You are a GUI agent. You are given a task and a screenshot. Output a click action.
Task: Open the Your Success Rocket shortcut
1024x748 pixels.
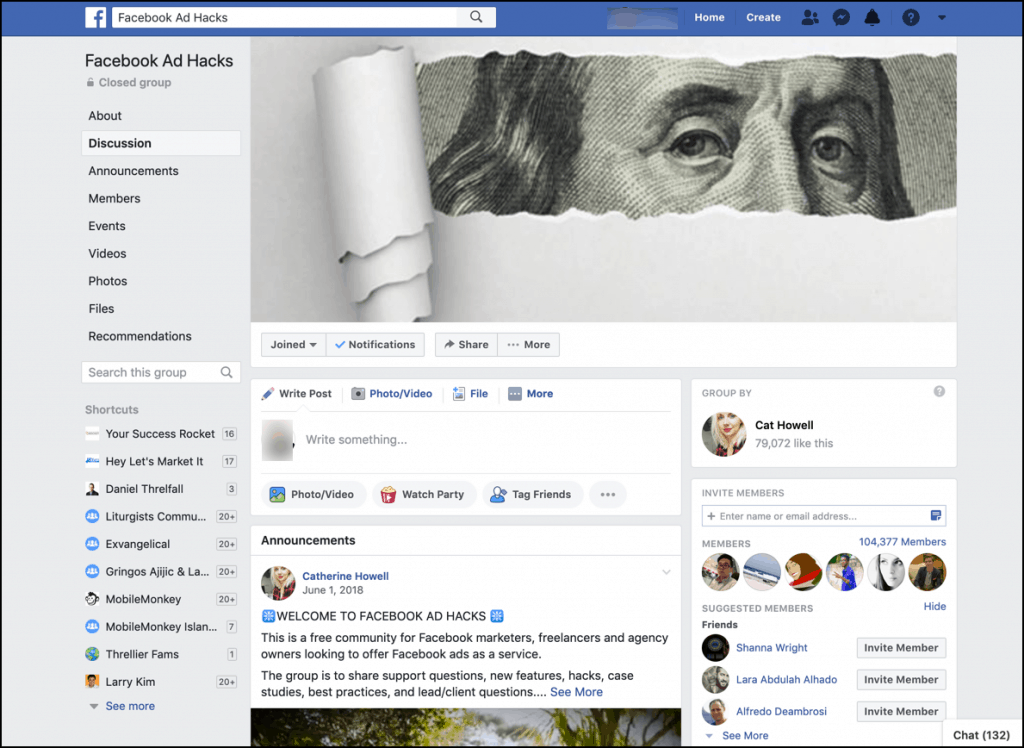coord(161,434)
